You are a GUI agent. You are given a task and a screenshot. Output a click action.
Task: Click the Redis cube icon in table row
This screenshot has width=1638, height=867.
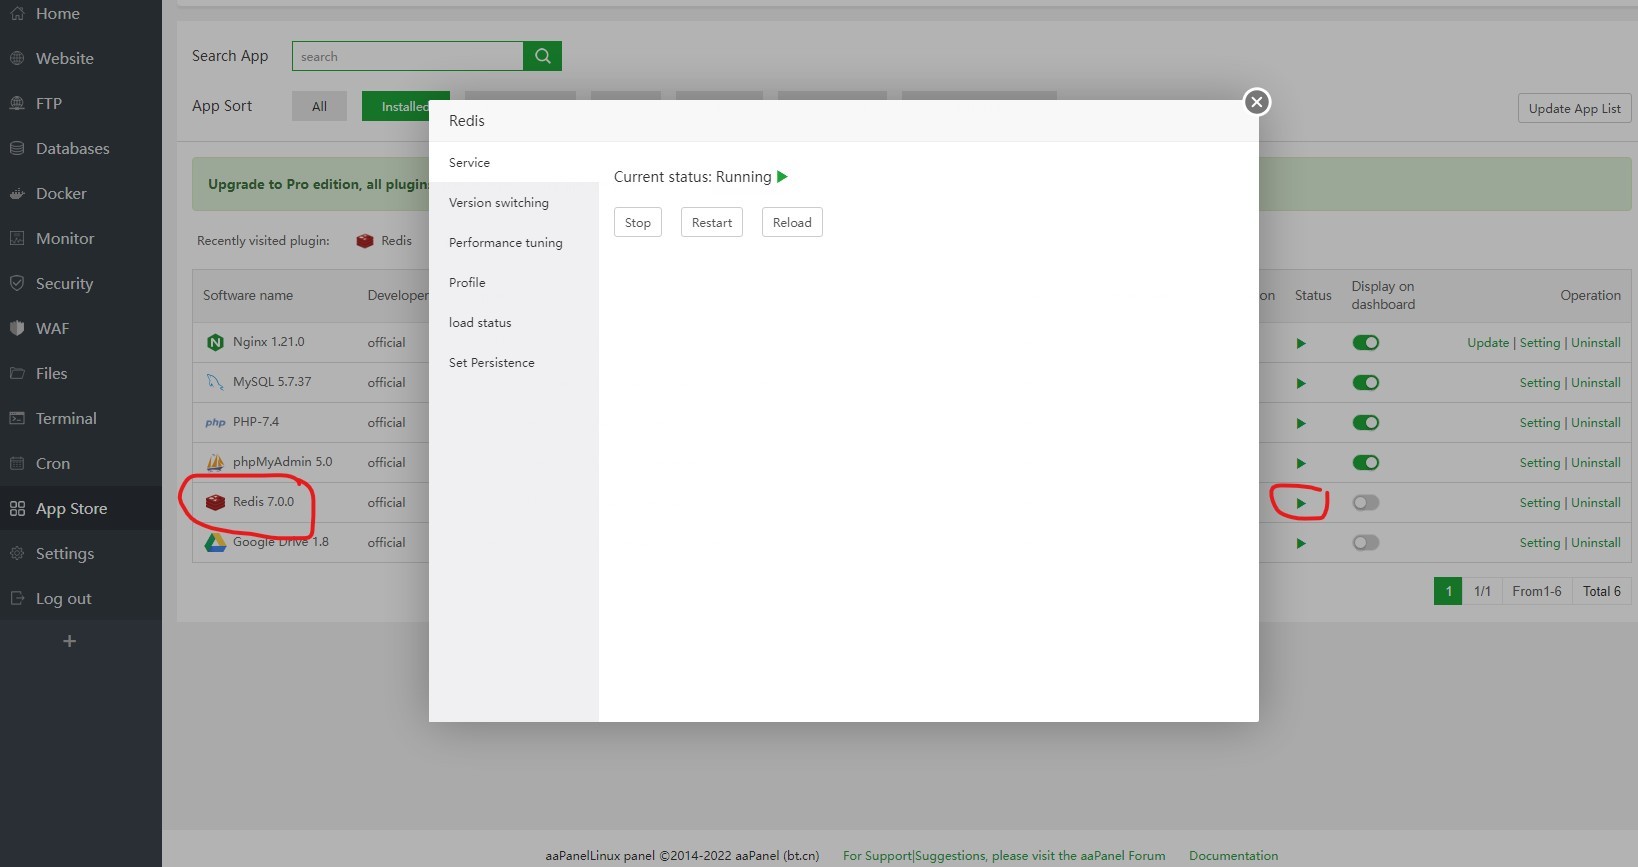point(215,502)
